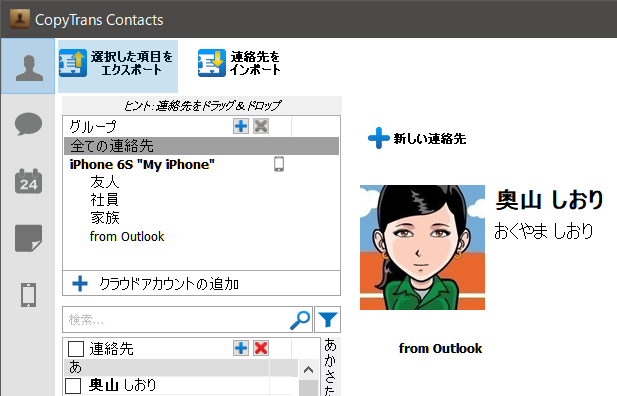Jump to あ in the kana index
The width and height of the screenshot is (617, 396).
point(330,345)
